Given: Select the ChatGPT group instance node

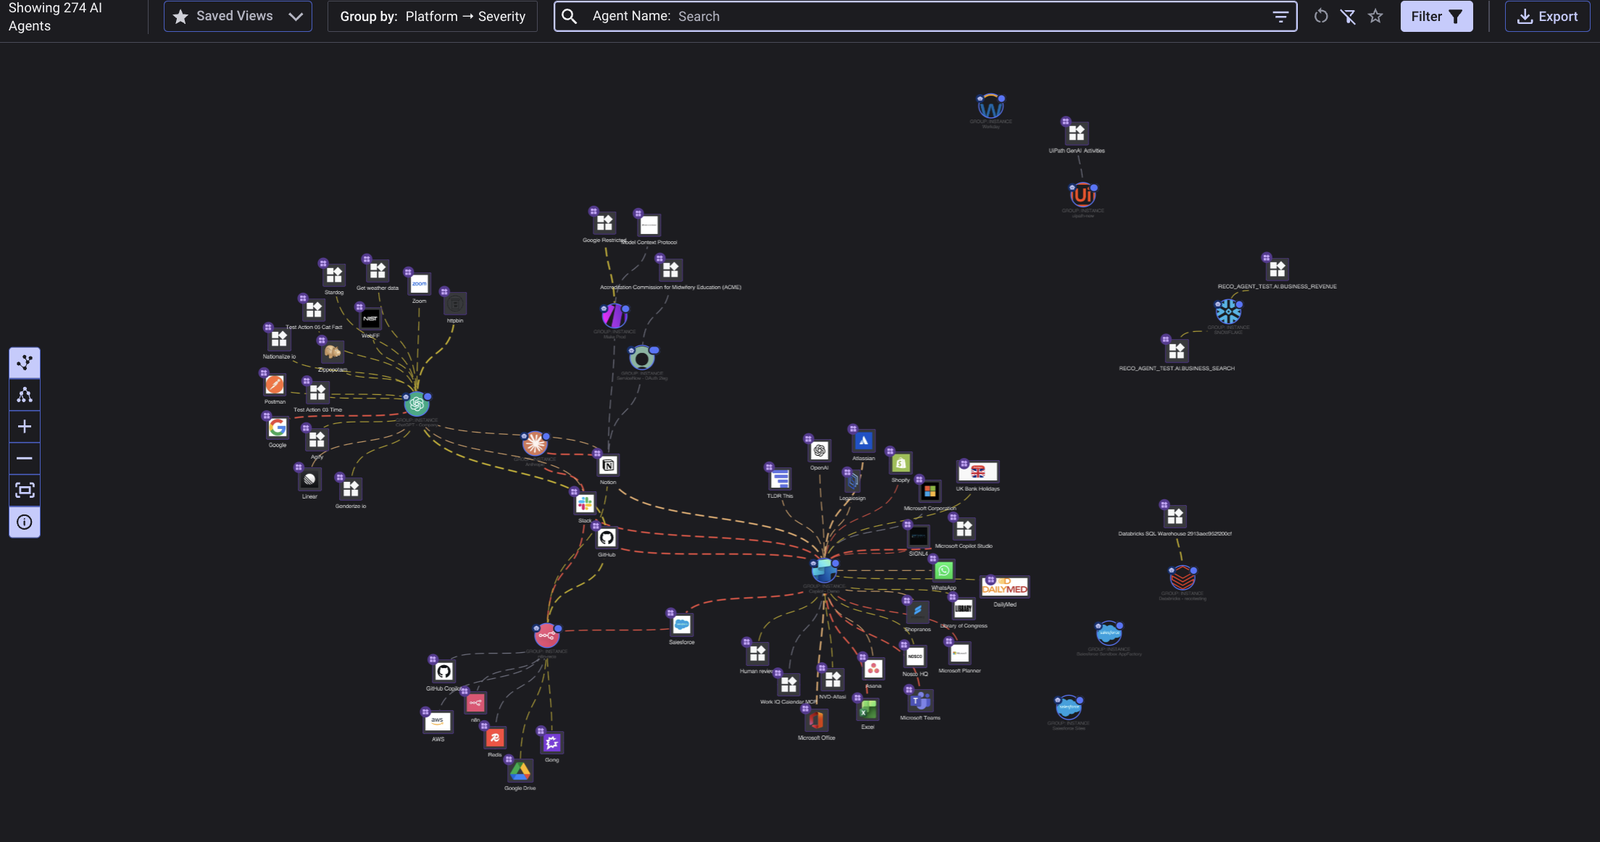Looking at the screenshot, I should [x=417, y=404].
